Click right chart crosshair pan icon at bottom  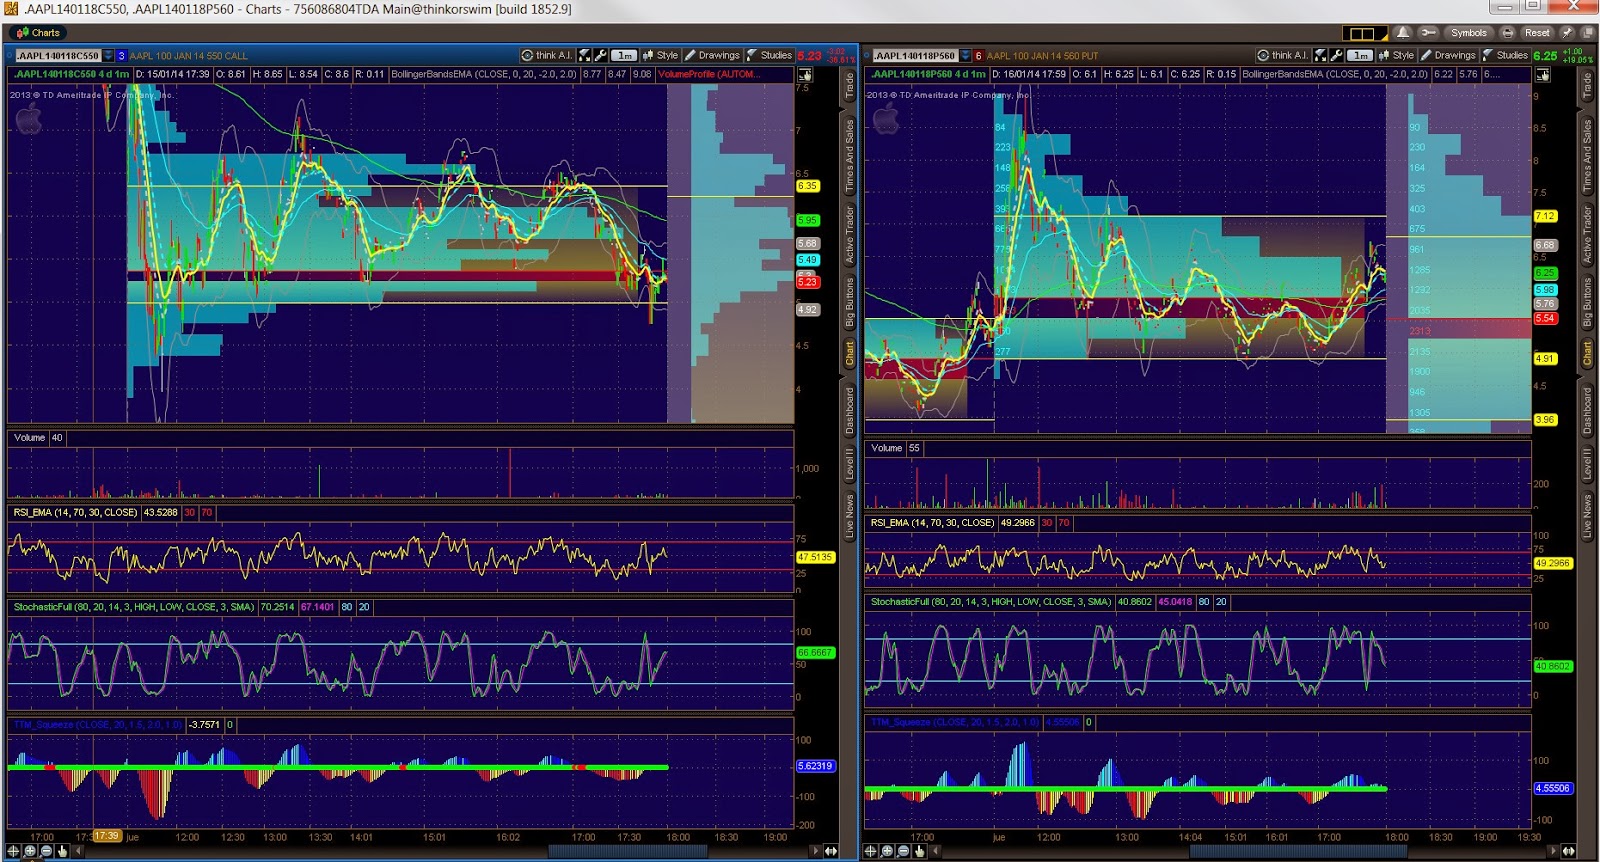(x=870, y=851)
